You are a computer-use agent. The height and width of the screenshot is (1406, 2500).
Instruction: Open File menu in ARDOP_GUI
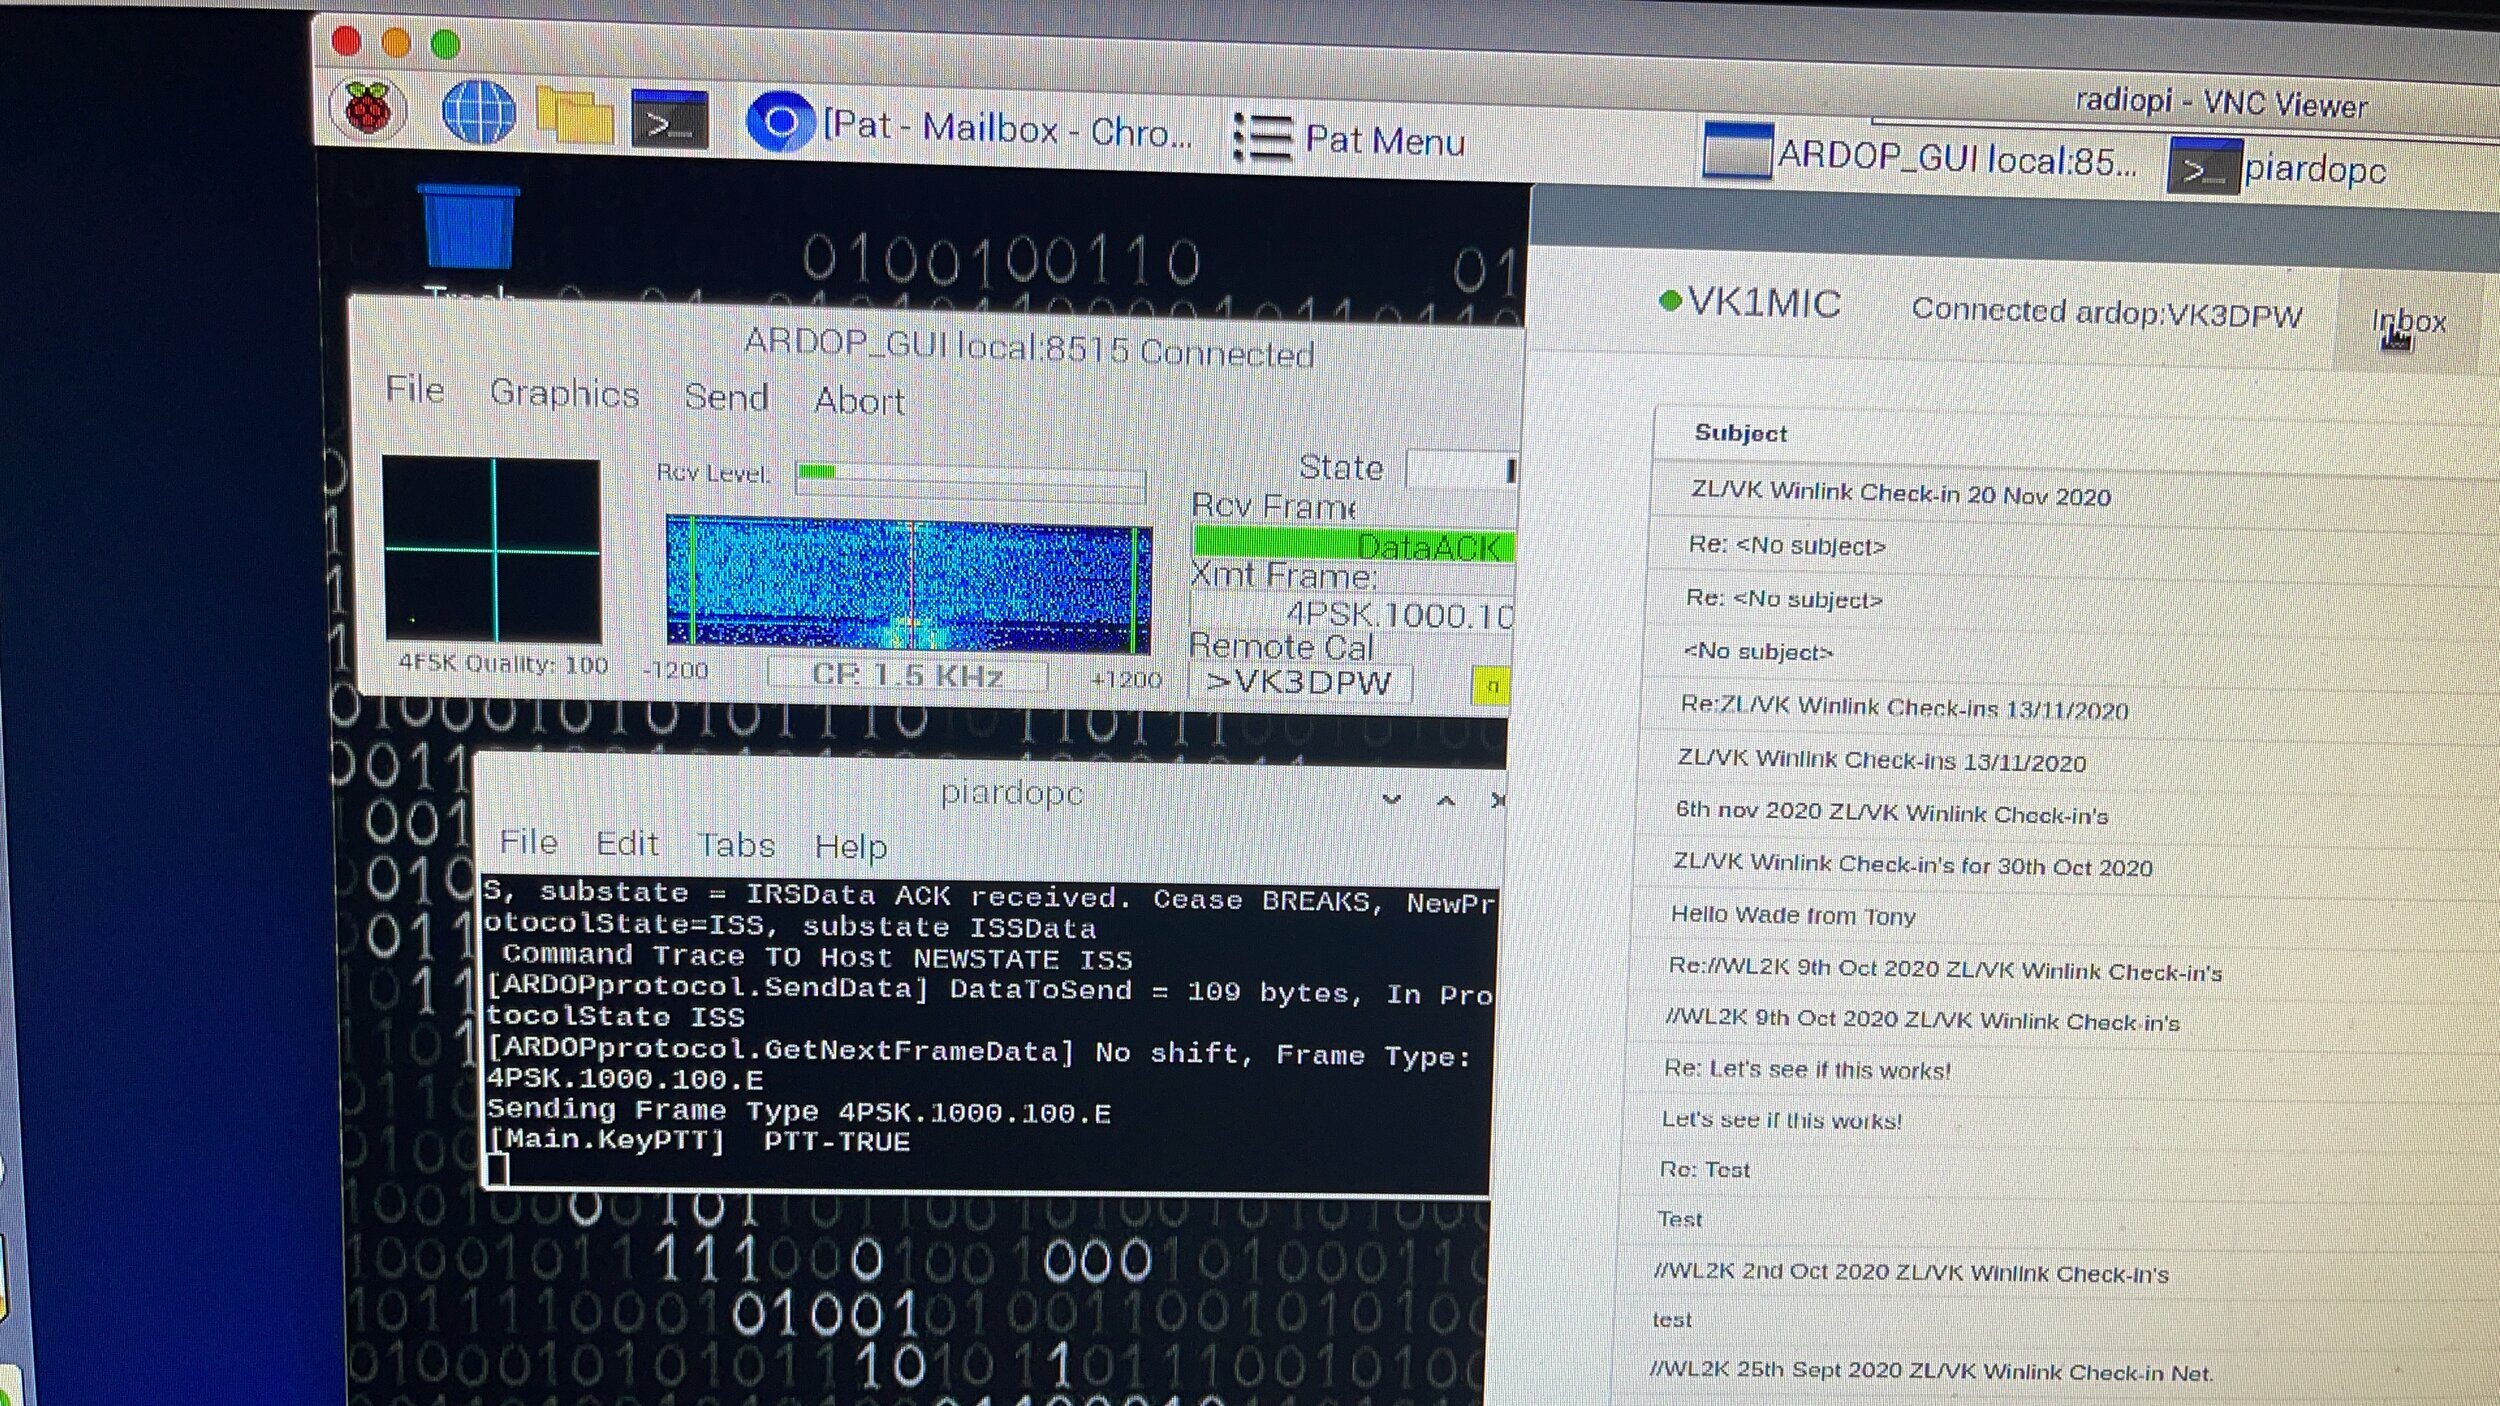point(415,388)
